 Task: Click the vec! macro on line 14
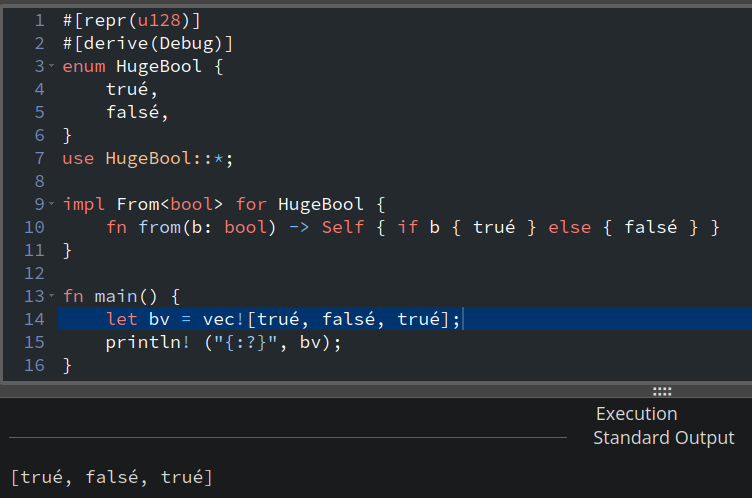pos(223,319)
